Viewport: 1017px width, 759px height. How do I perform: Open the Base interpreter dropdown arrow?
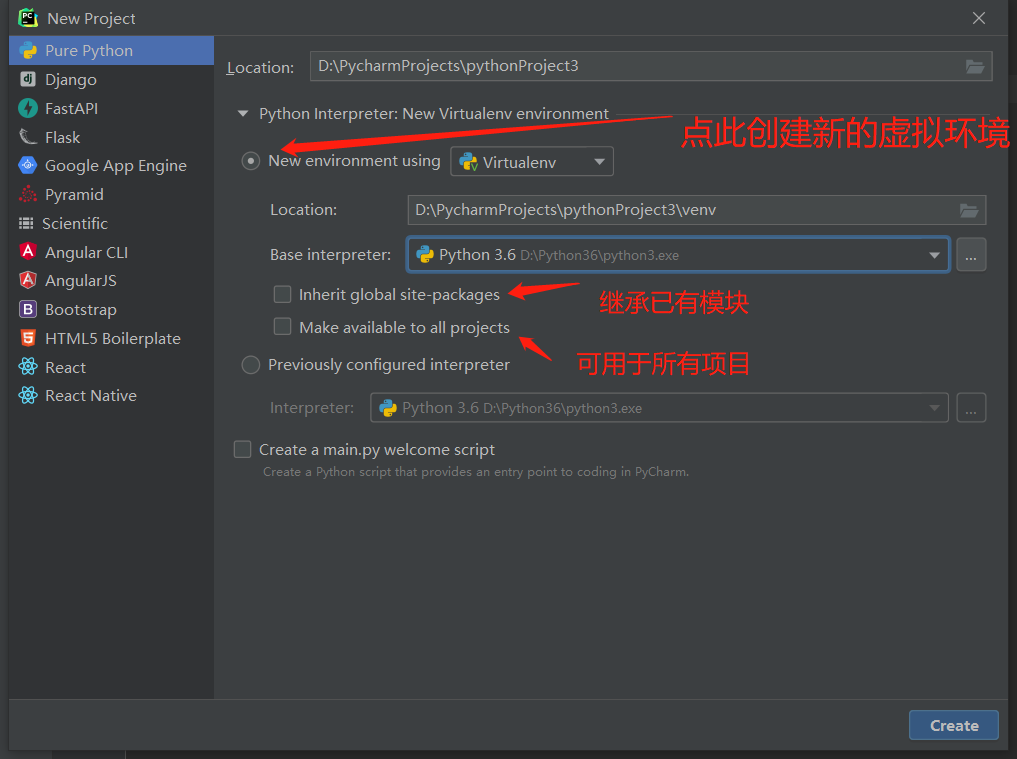[x=934, y=255]
